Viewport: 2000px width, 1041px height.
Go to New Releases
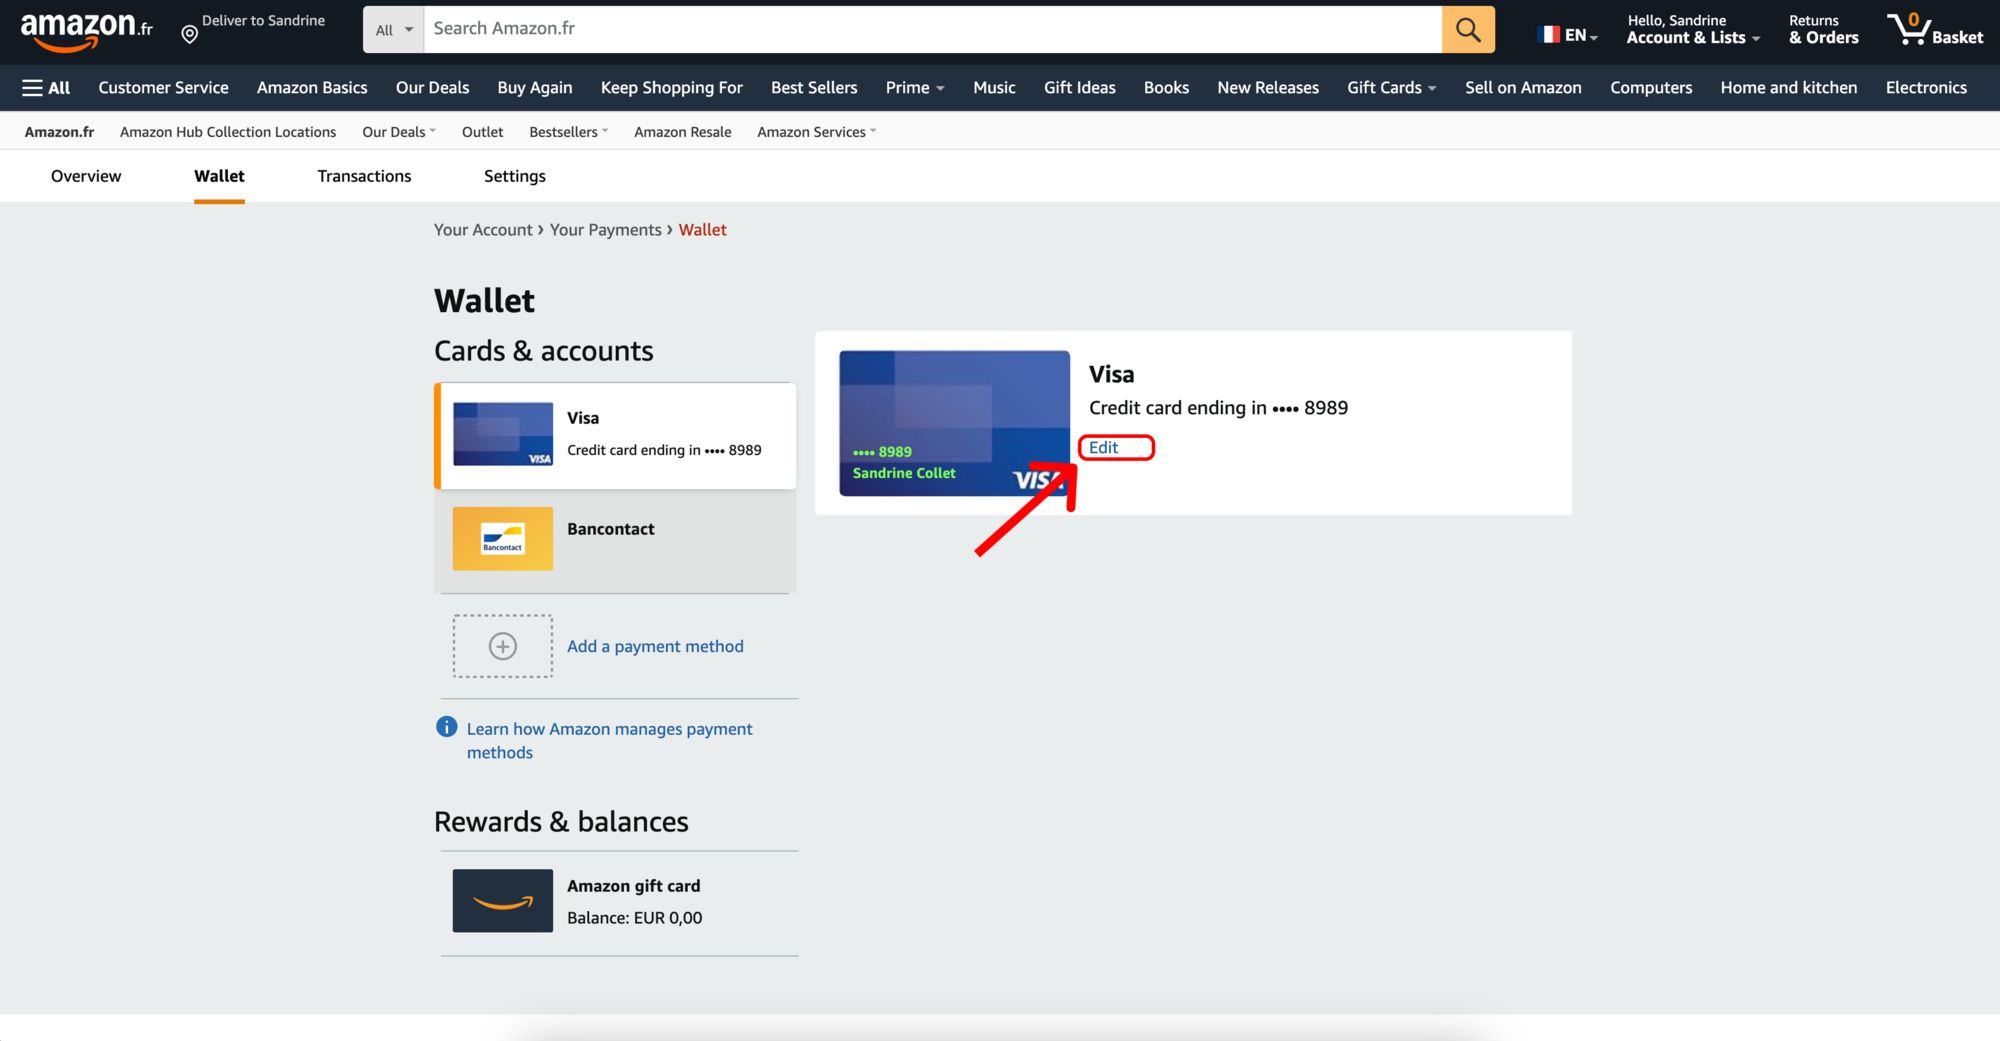point(1268,88)
